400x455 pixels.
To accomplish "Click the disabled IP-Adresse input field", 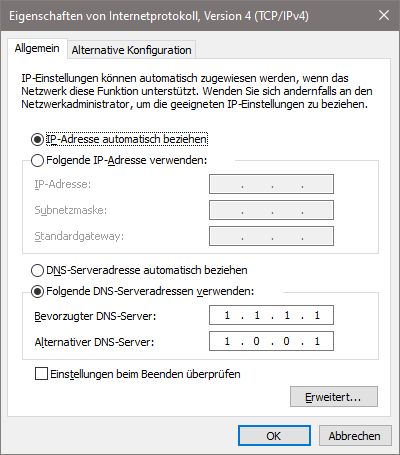I will (x=271, y=184).
